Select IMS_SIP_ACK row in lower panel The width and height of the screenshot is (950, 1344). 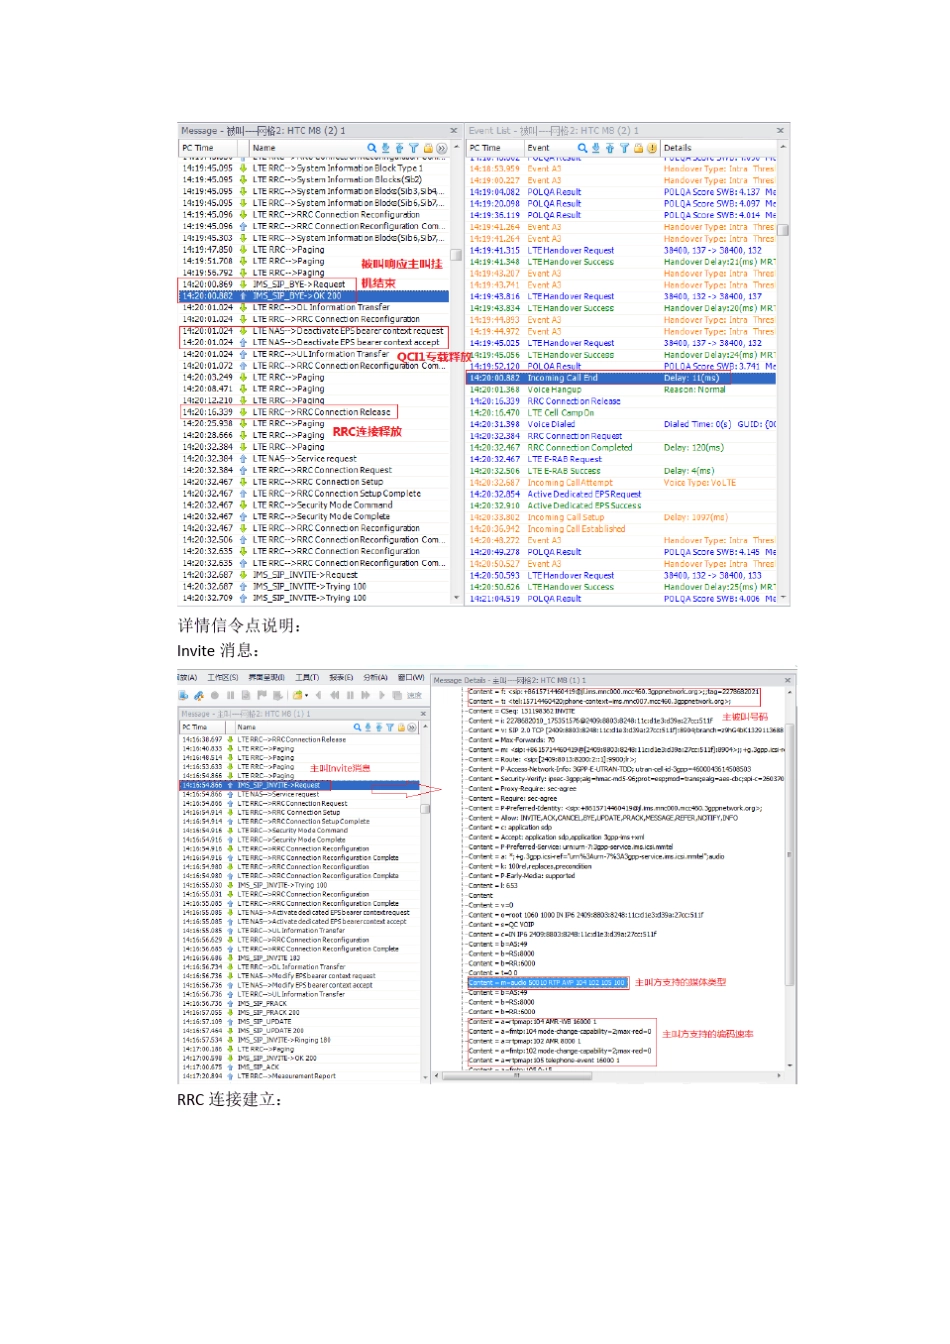coord(299,1067)
